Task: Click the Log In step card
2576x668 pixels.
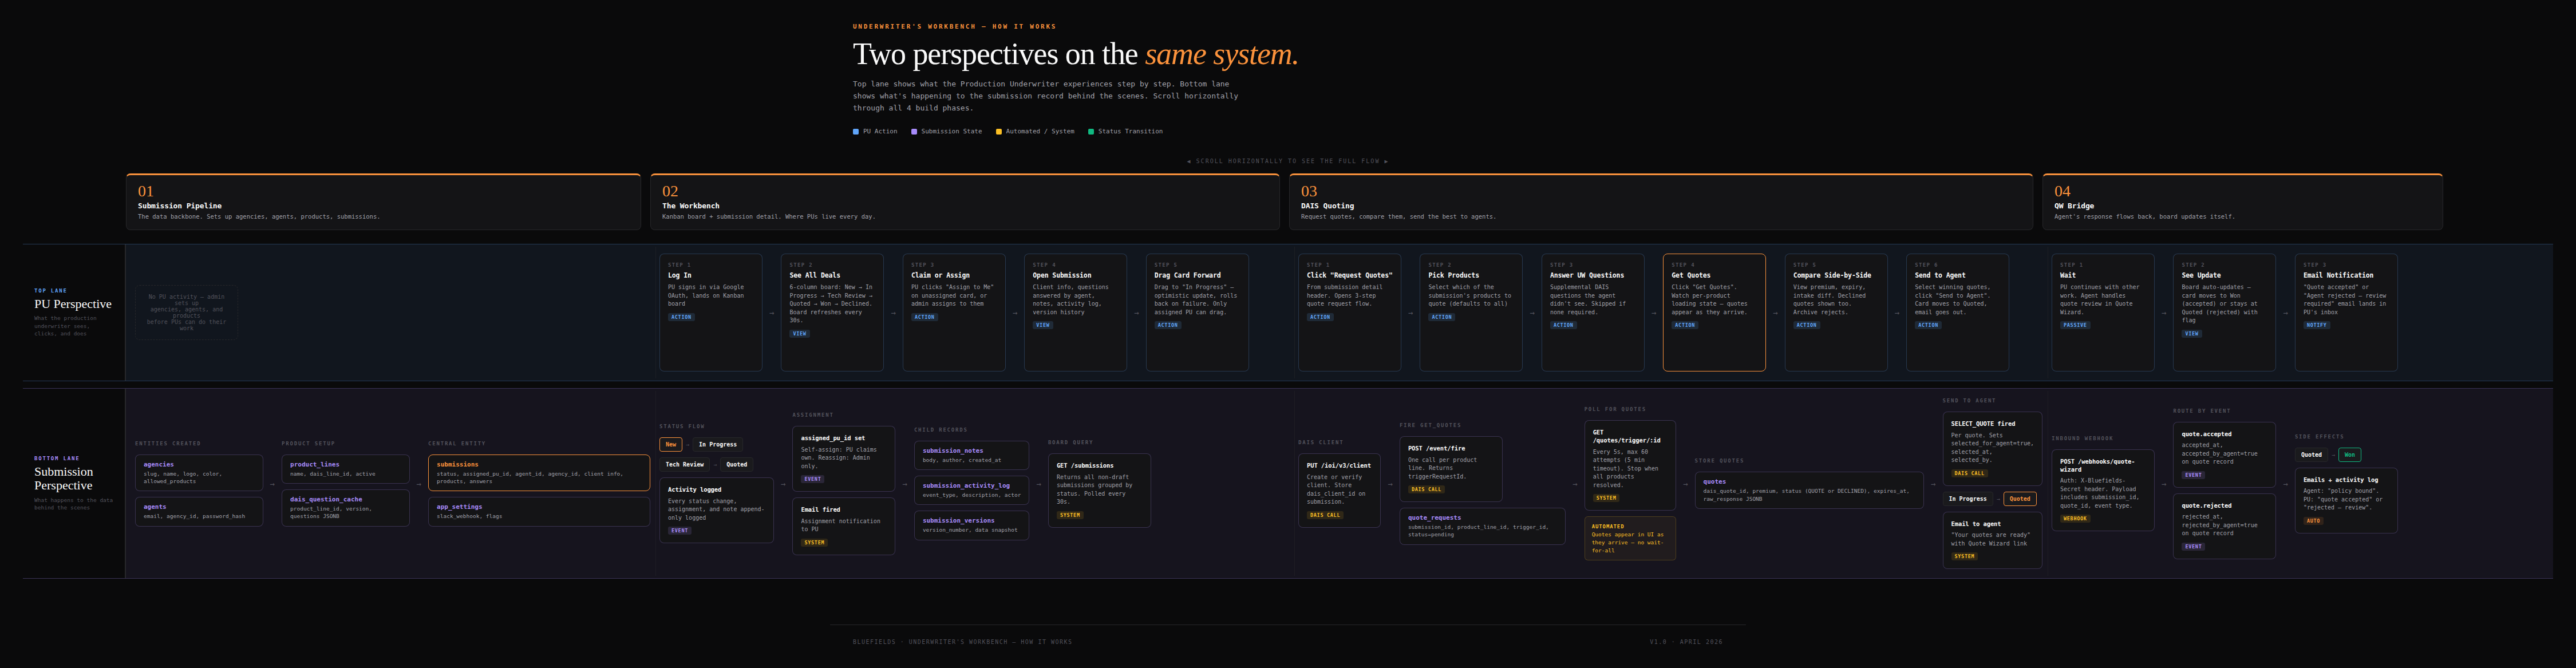Action: point(711,312)
